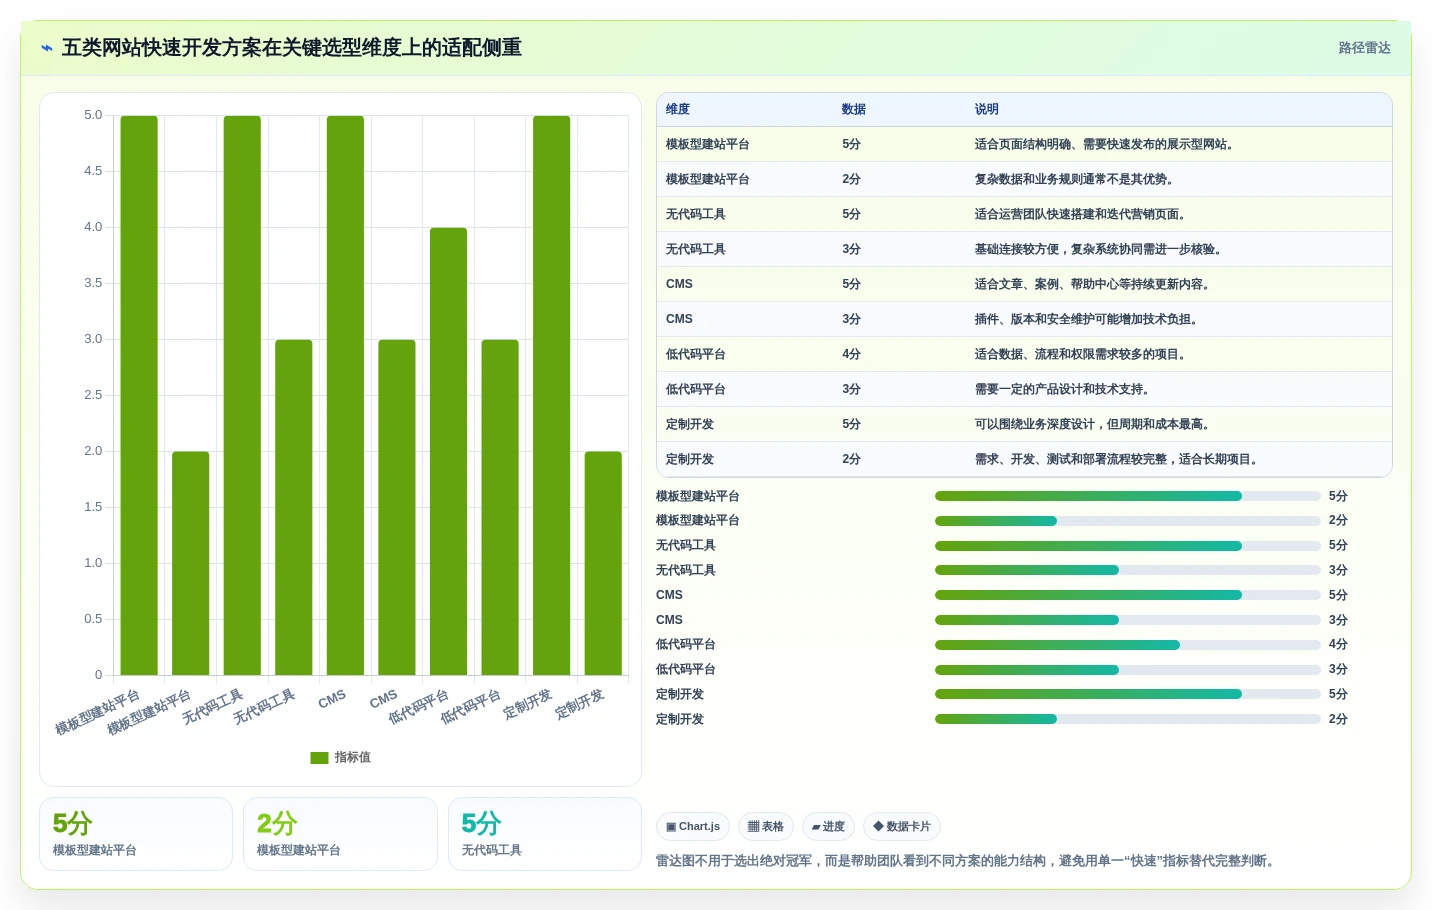Click the 维度 column header
This screenshot has width=1432, height=910.
(x=678, y=110)
